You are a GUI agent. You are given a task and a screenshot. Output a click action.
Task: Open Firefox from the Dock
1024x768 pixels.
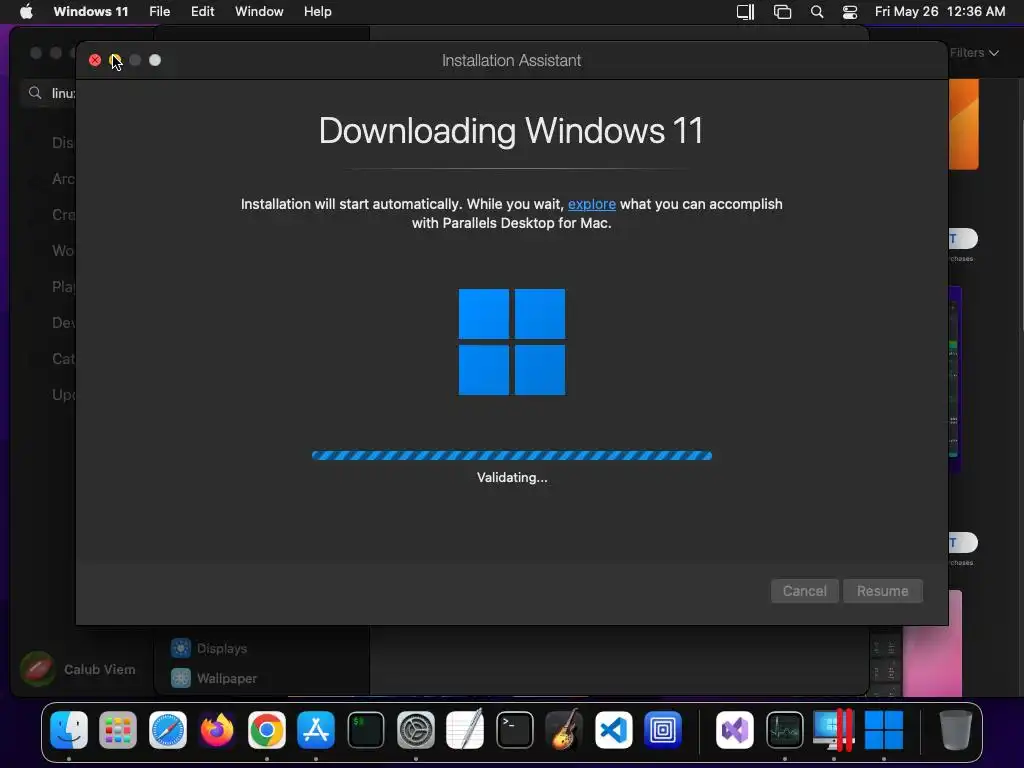[217, 729]
